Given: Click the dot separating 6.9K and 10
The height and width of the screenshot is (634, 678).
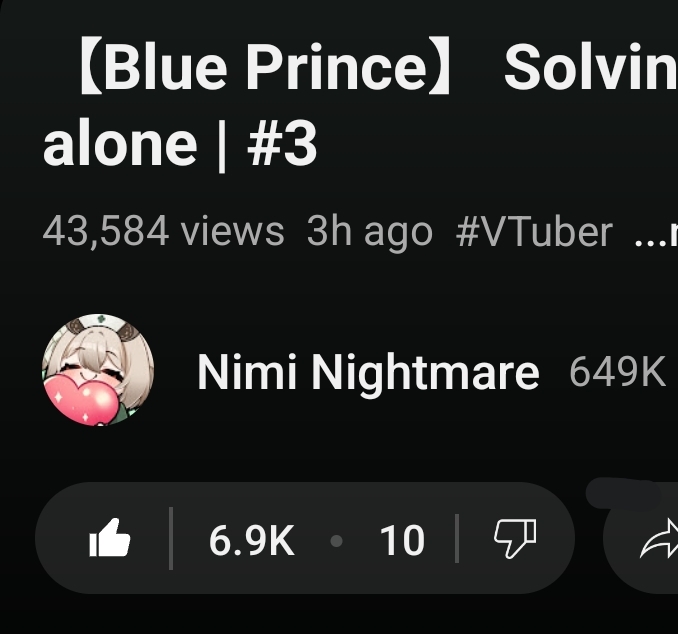Looking at the screenshot, I should coord(336,541).
